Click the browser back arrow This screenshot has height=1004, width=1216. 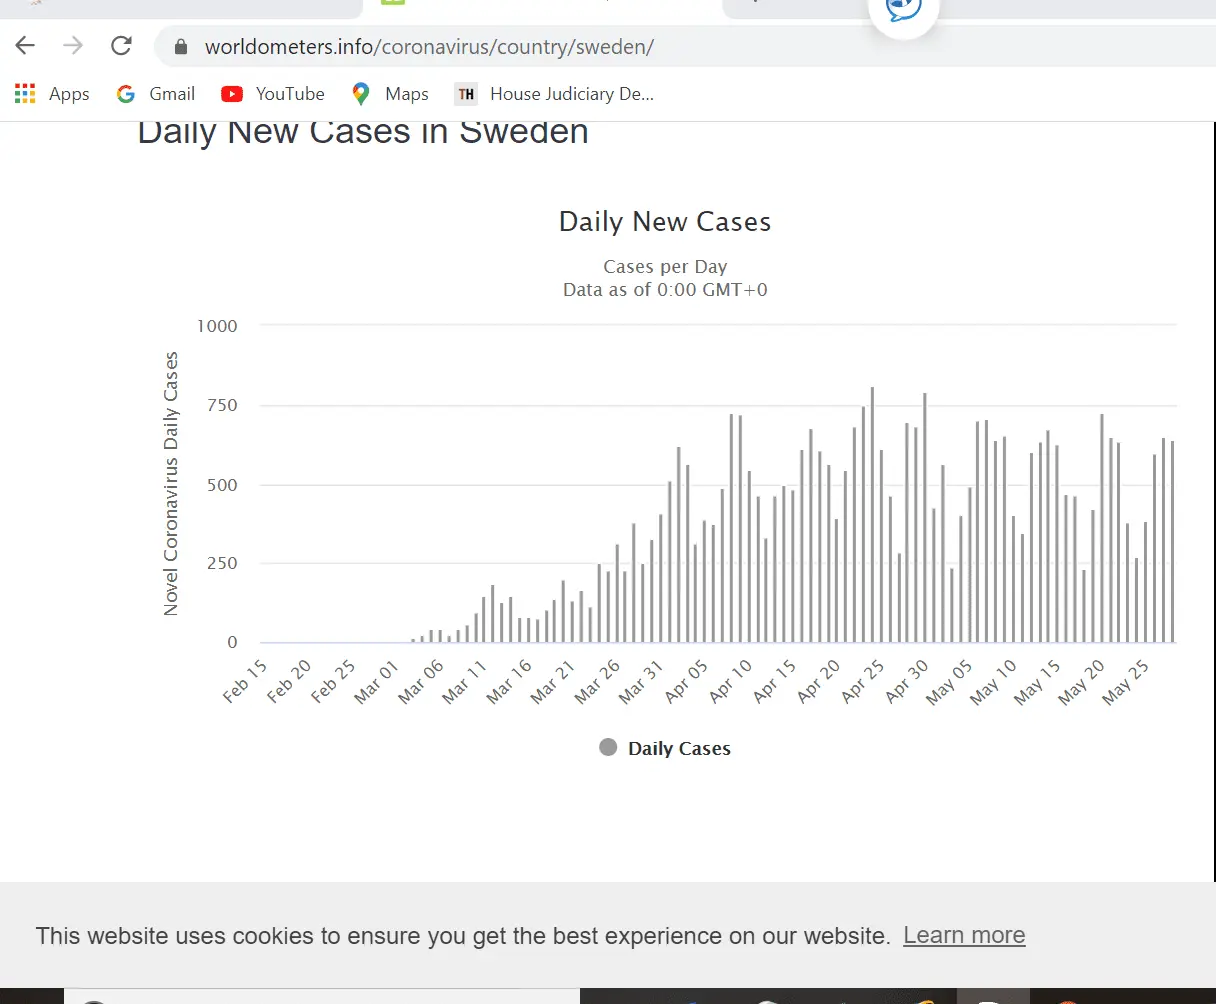pos(25,46)
